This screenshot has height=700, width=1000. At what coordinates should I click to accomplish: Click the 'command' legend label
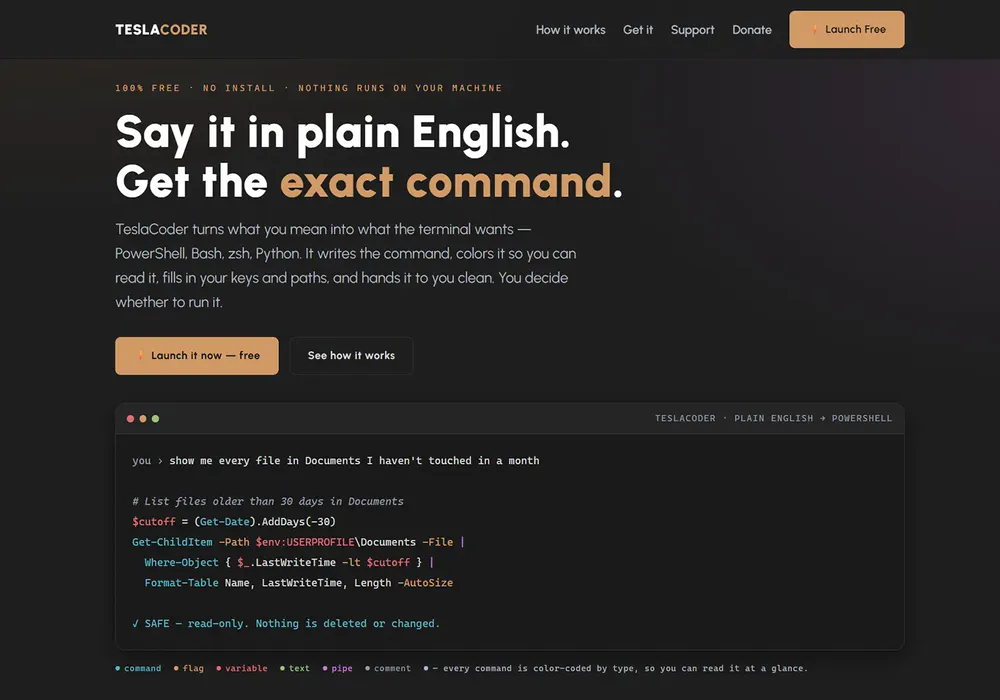[x=142, y=668]
